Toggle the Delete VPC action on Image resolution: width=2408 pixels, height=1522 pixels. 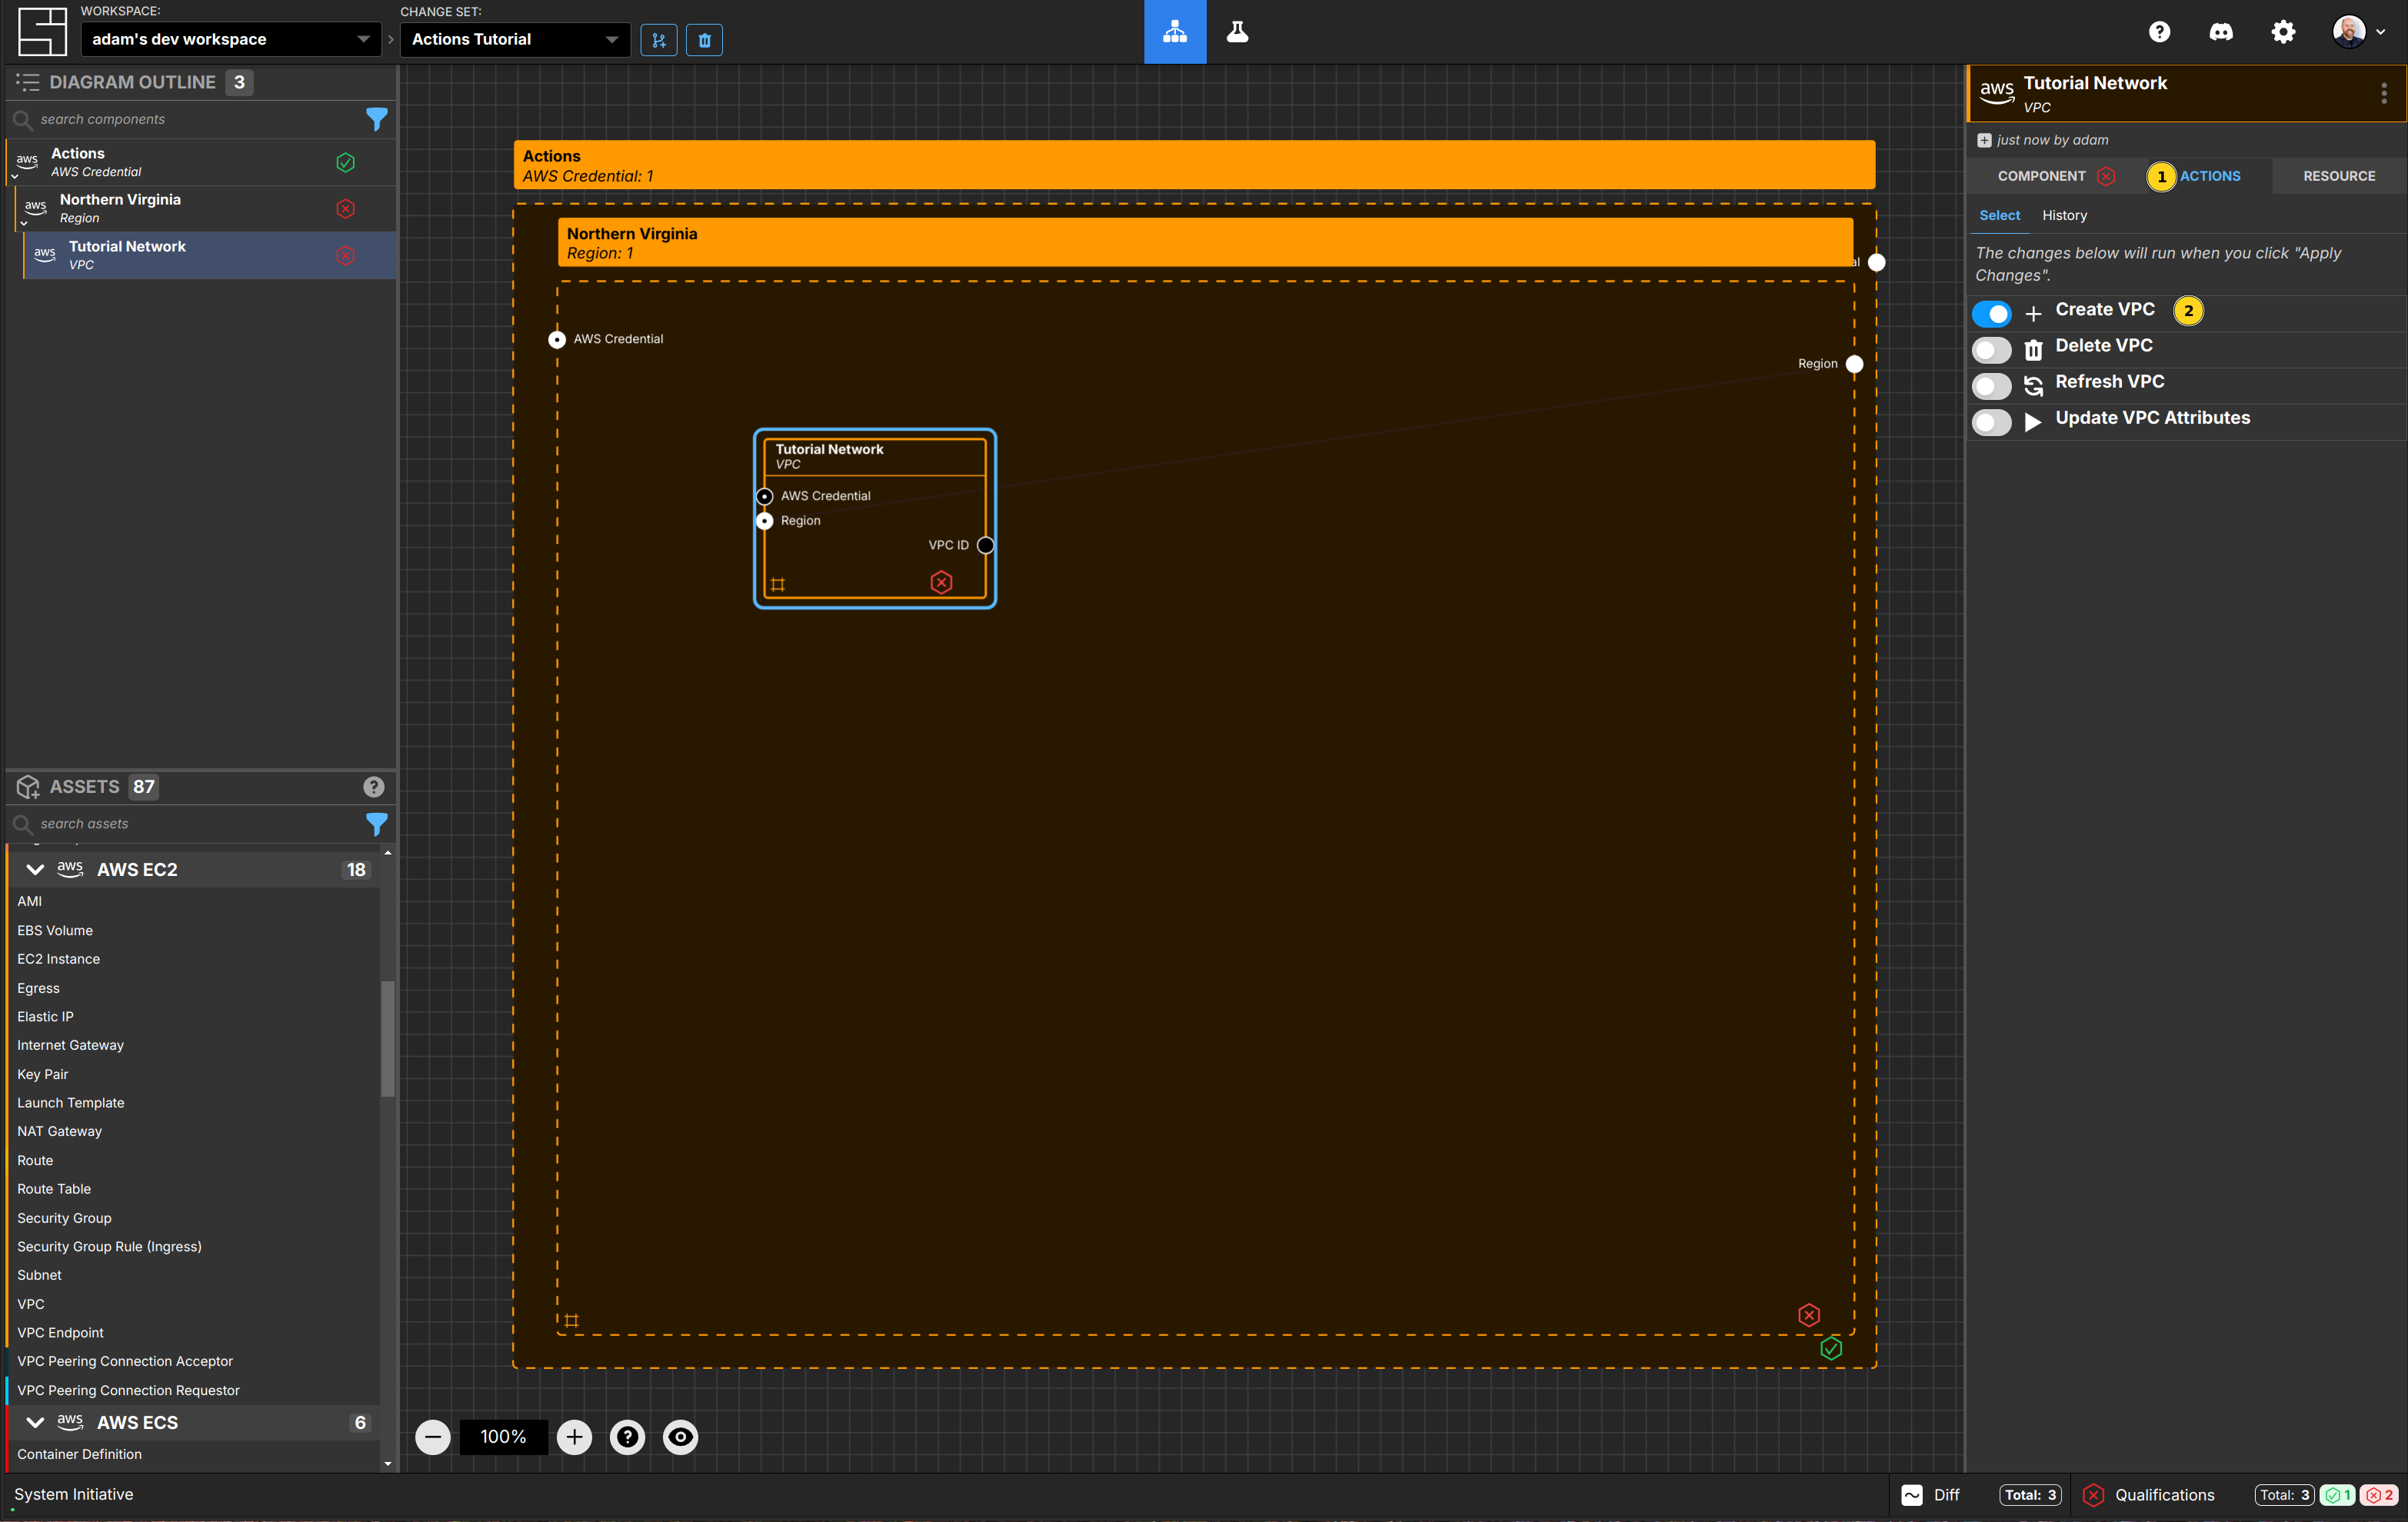pos(1989,347)
